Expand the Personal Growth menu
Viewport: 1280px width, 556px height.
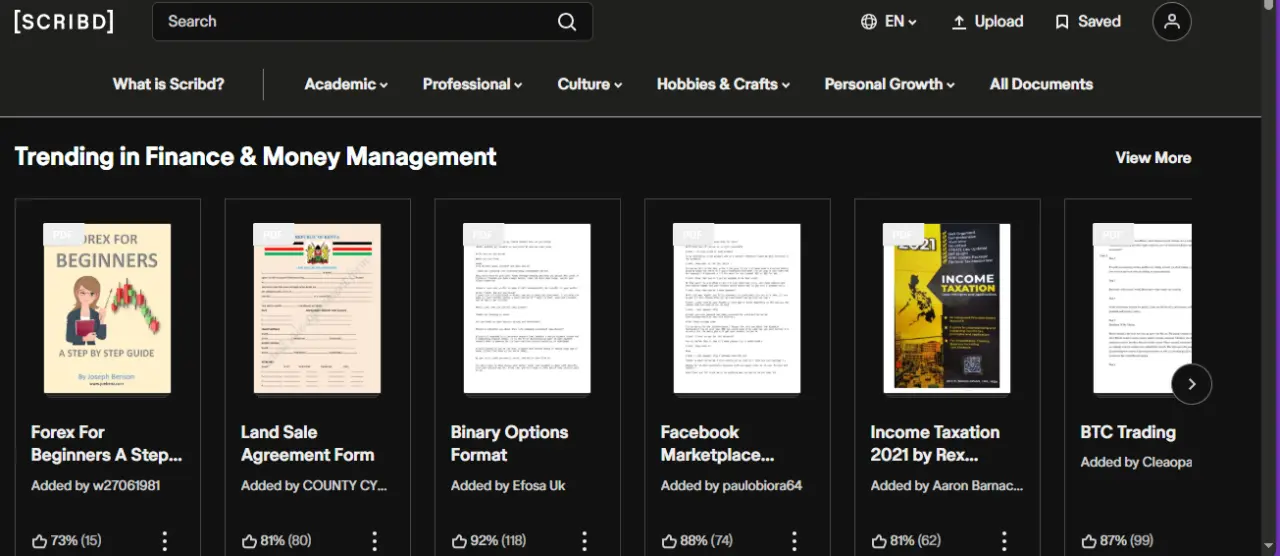click(x=889, y=84)
